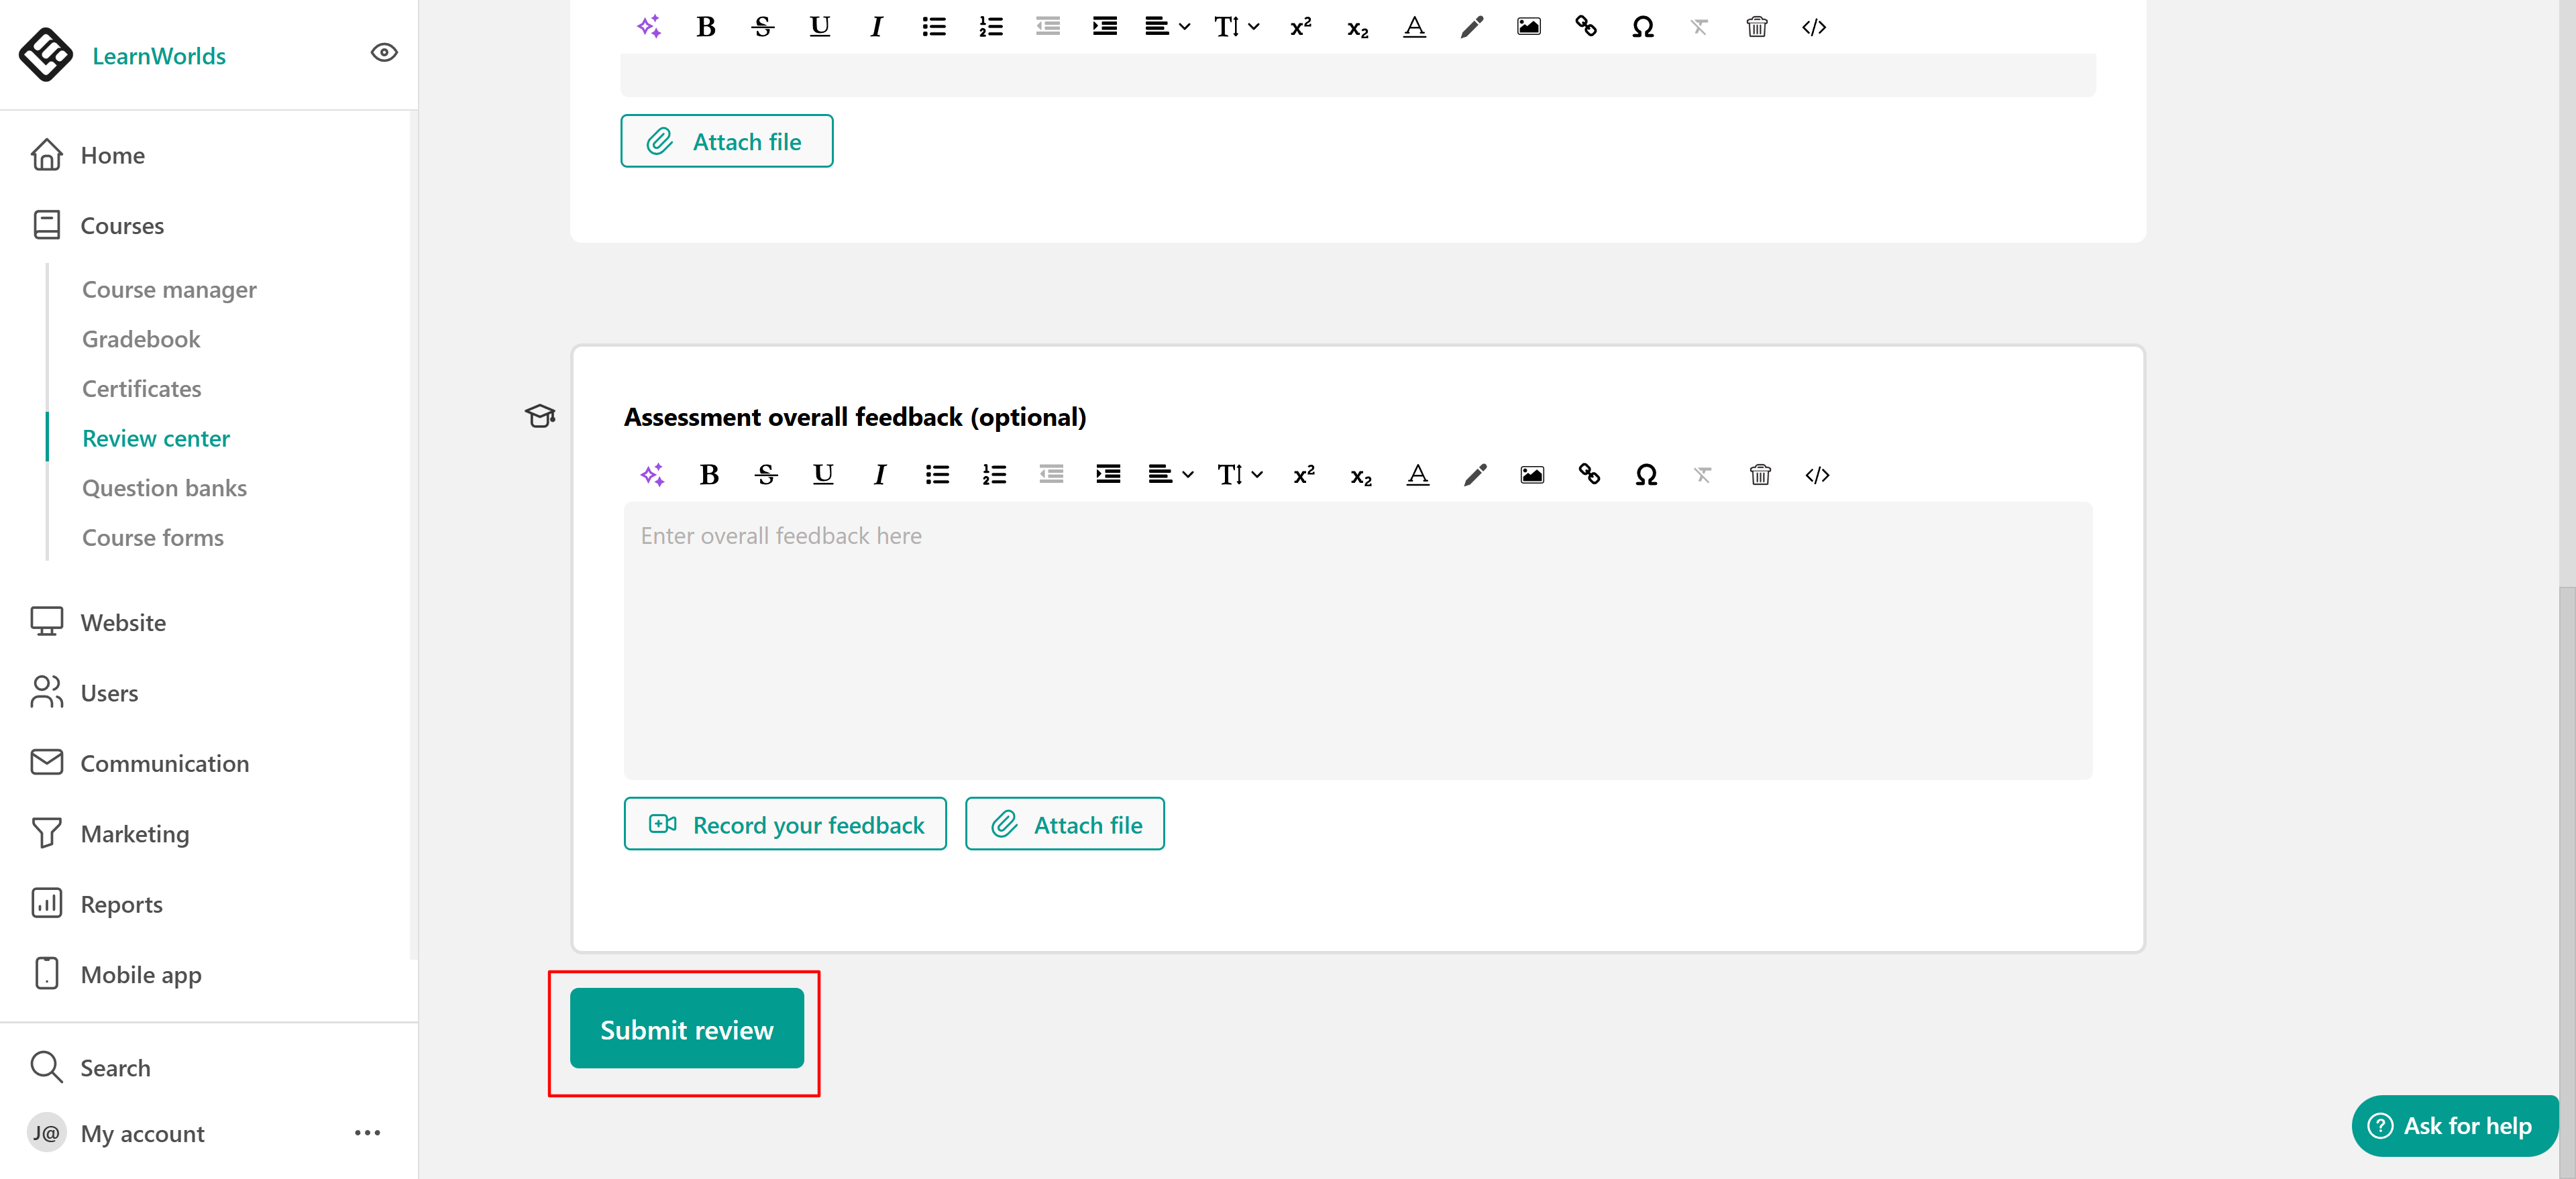Toggle bold in overall feedback editor
The width and height of the screenshot is (2576, 1179).
pos(709,475)
